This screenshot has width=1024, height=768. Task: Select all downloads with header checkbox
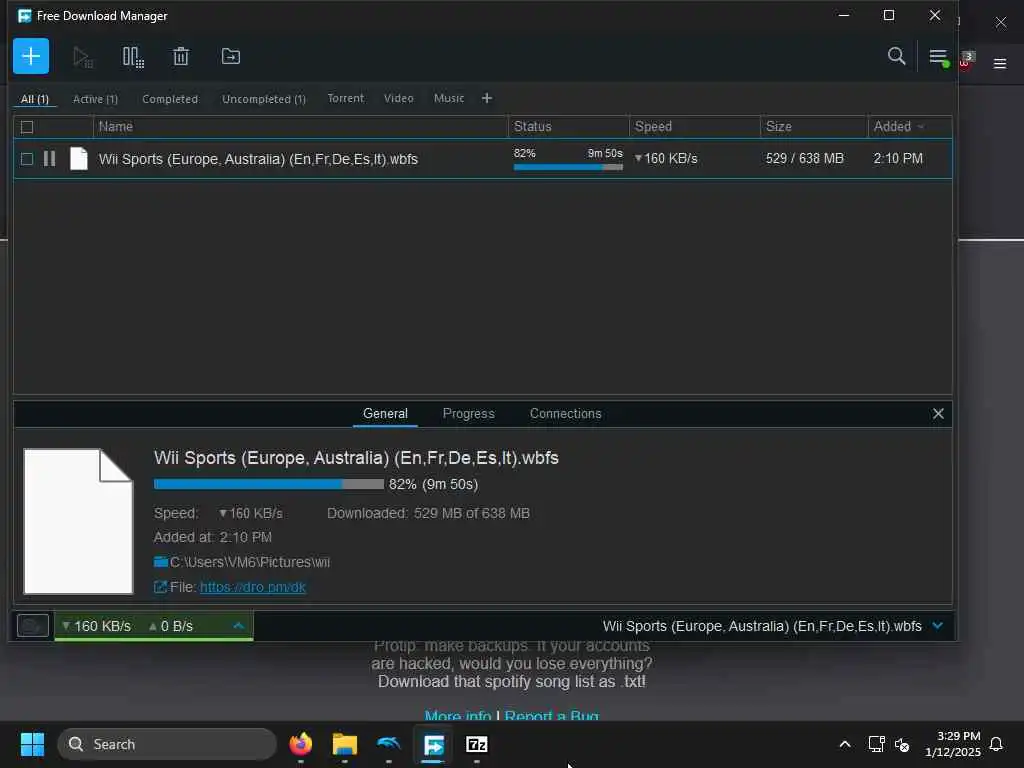(x=27, y=127)
